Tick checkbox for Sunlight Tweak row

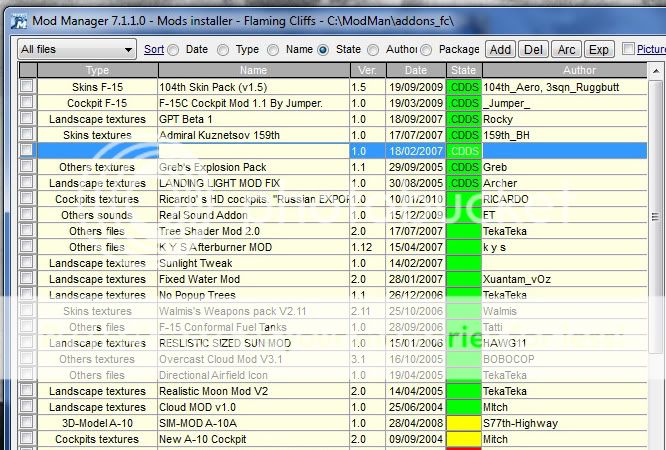(26, 263)
